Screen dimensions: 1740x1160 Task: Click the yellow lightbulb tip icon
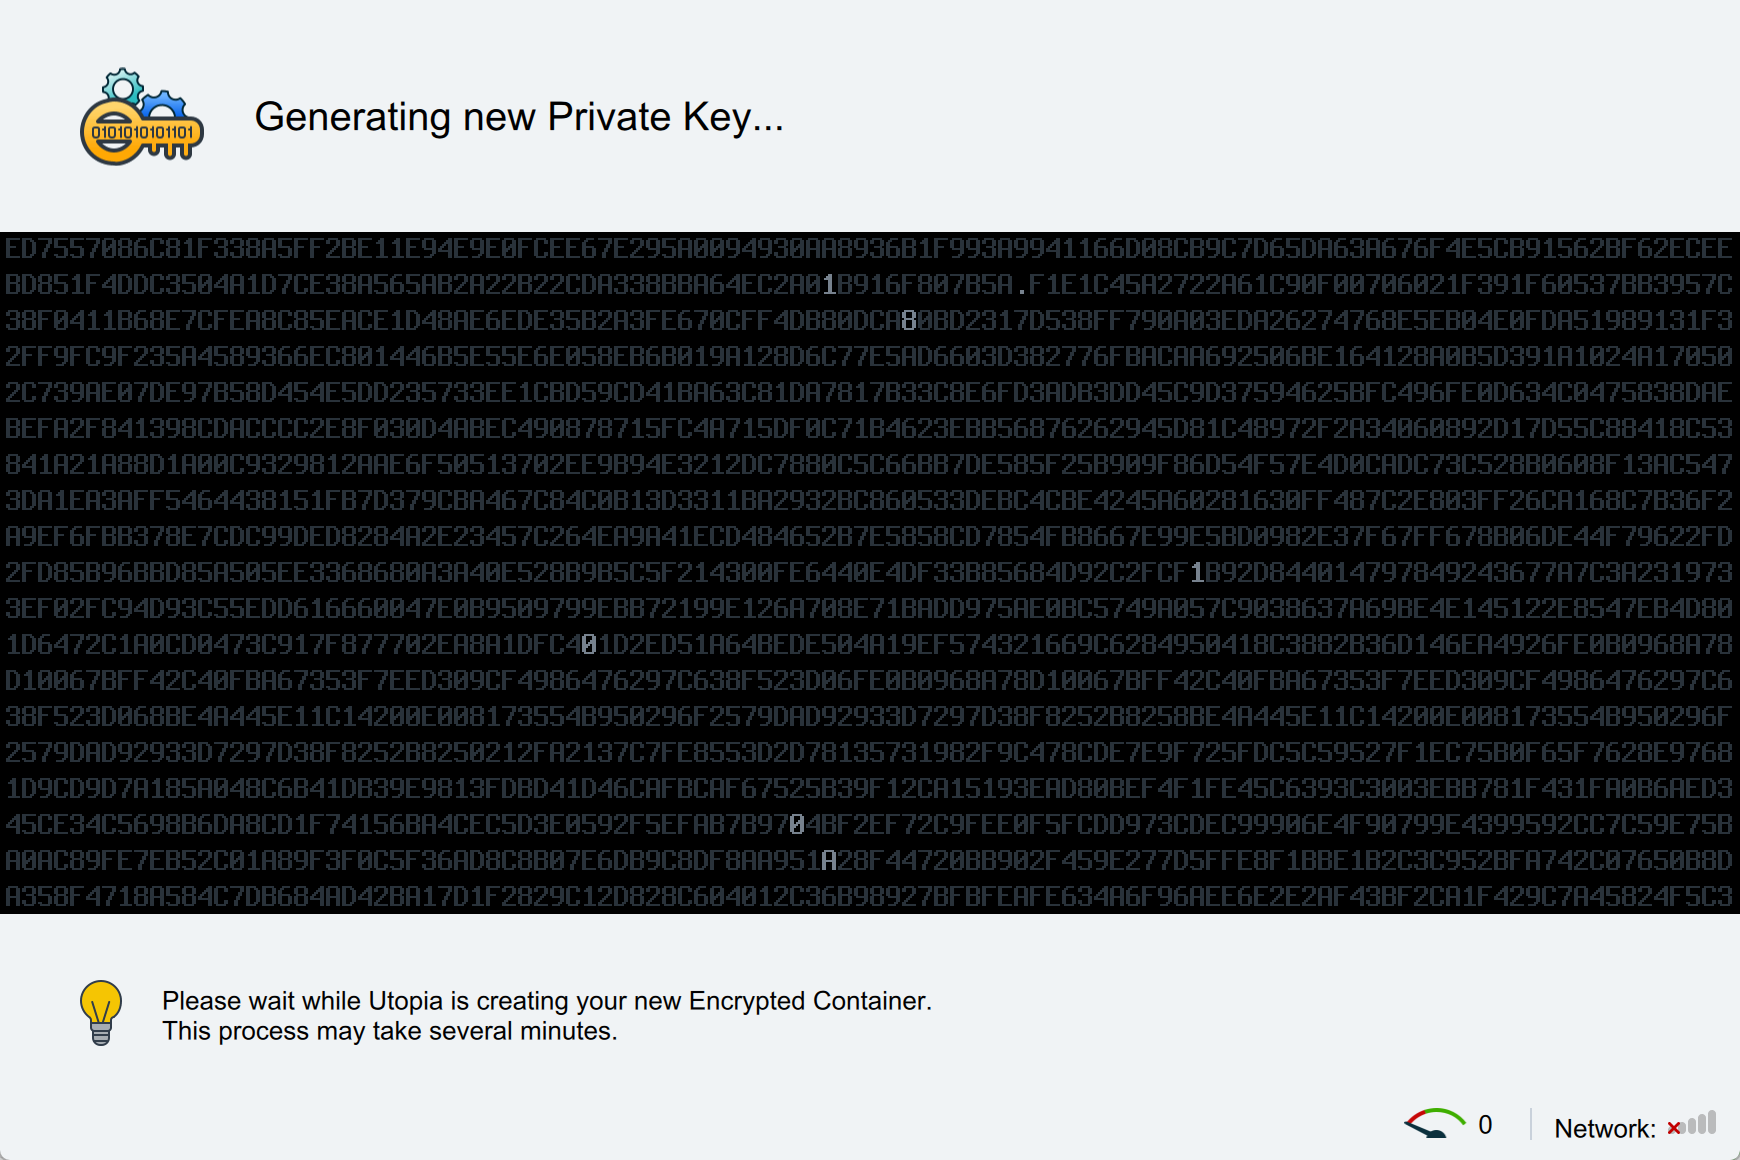tap(101, 1012)
